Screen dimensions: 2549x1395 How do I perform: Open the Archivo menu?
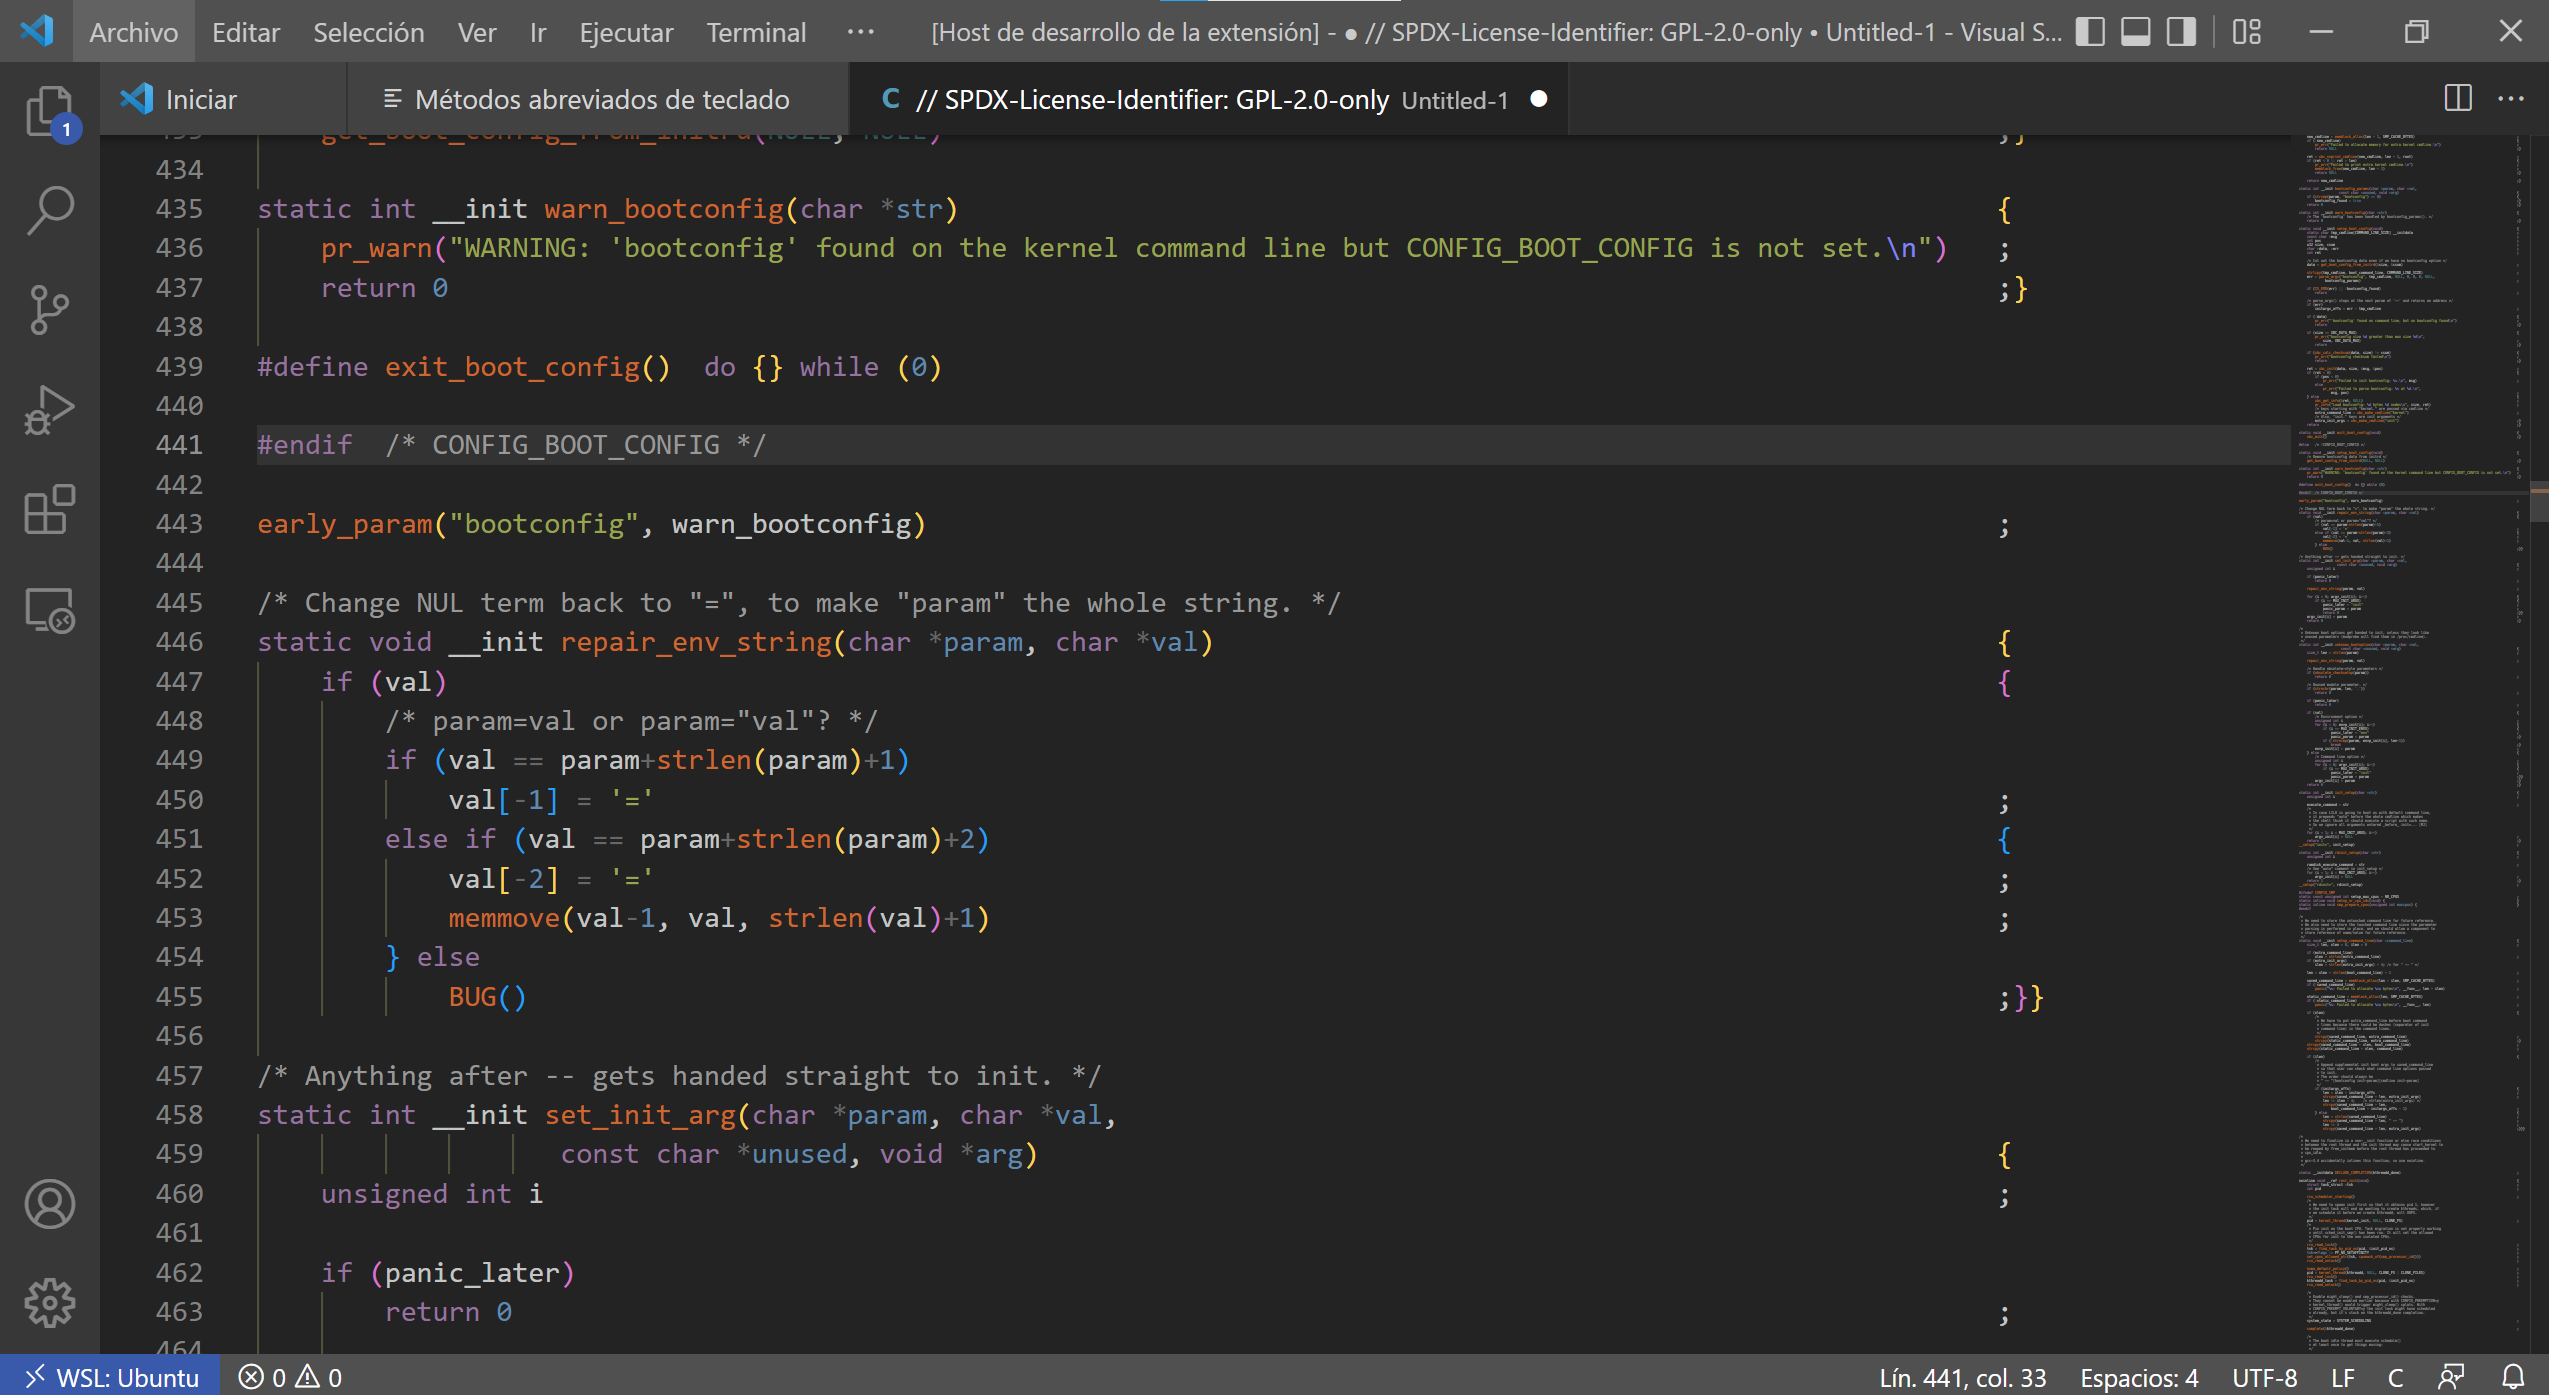[x=134, y=32]
